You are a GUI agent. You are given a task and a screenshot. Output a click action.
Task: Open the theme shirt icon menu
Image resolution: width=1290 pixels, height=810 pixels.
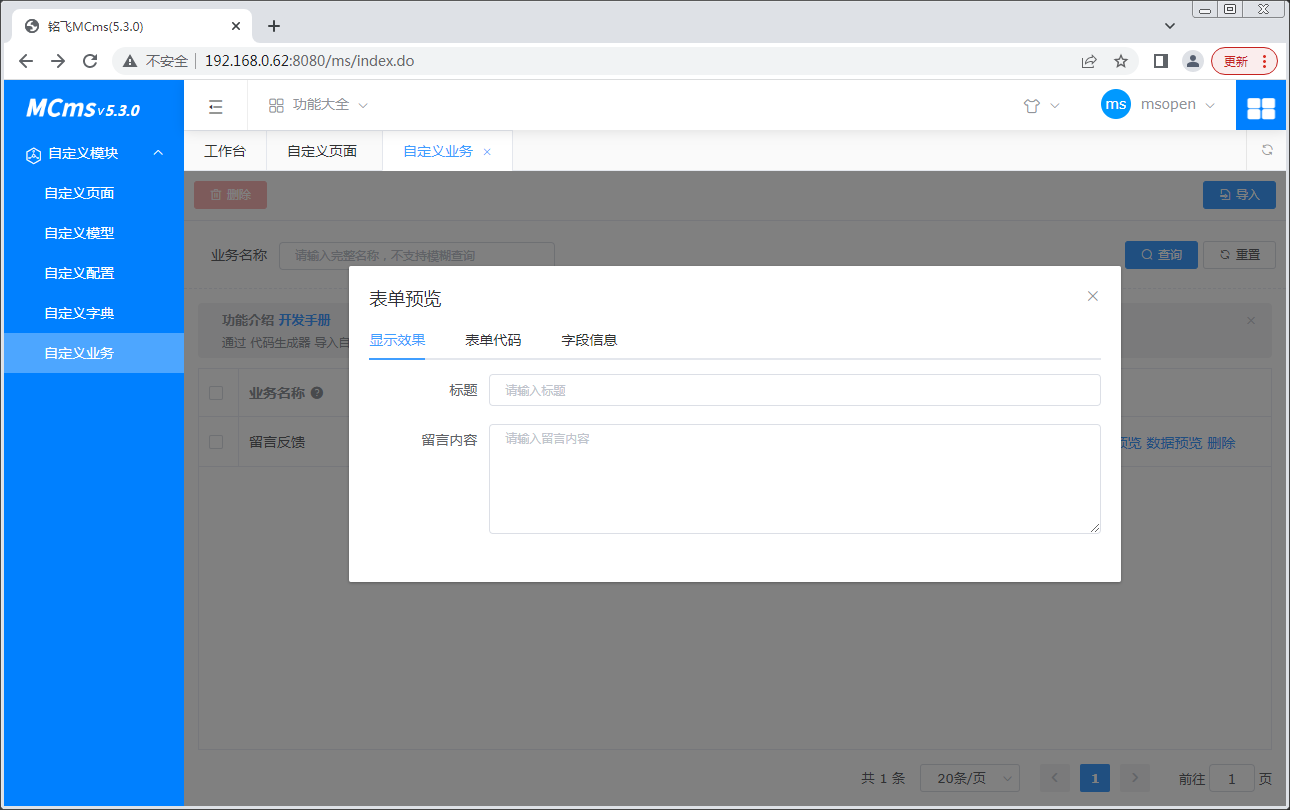(1040, 106)
